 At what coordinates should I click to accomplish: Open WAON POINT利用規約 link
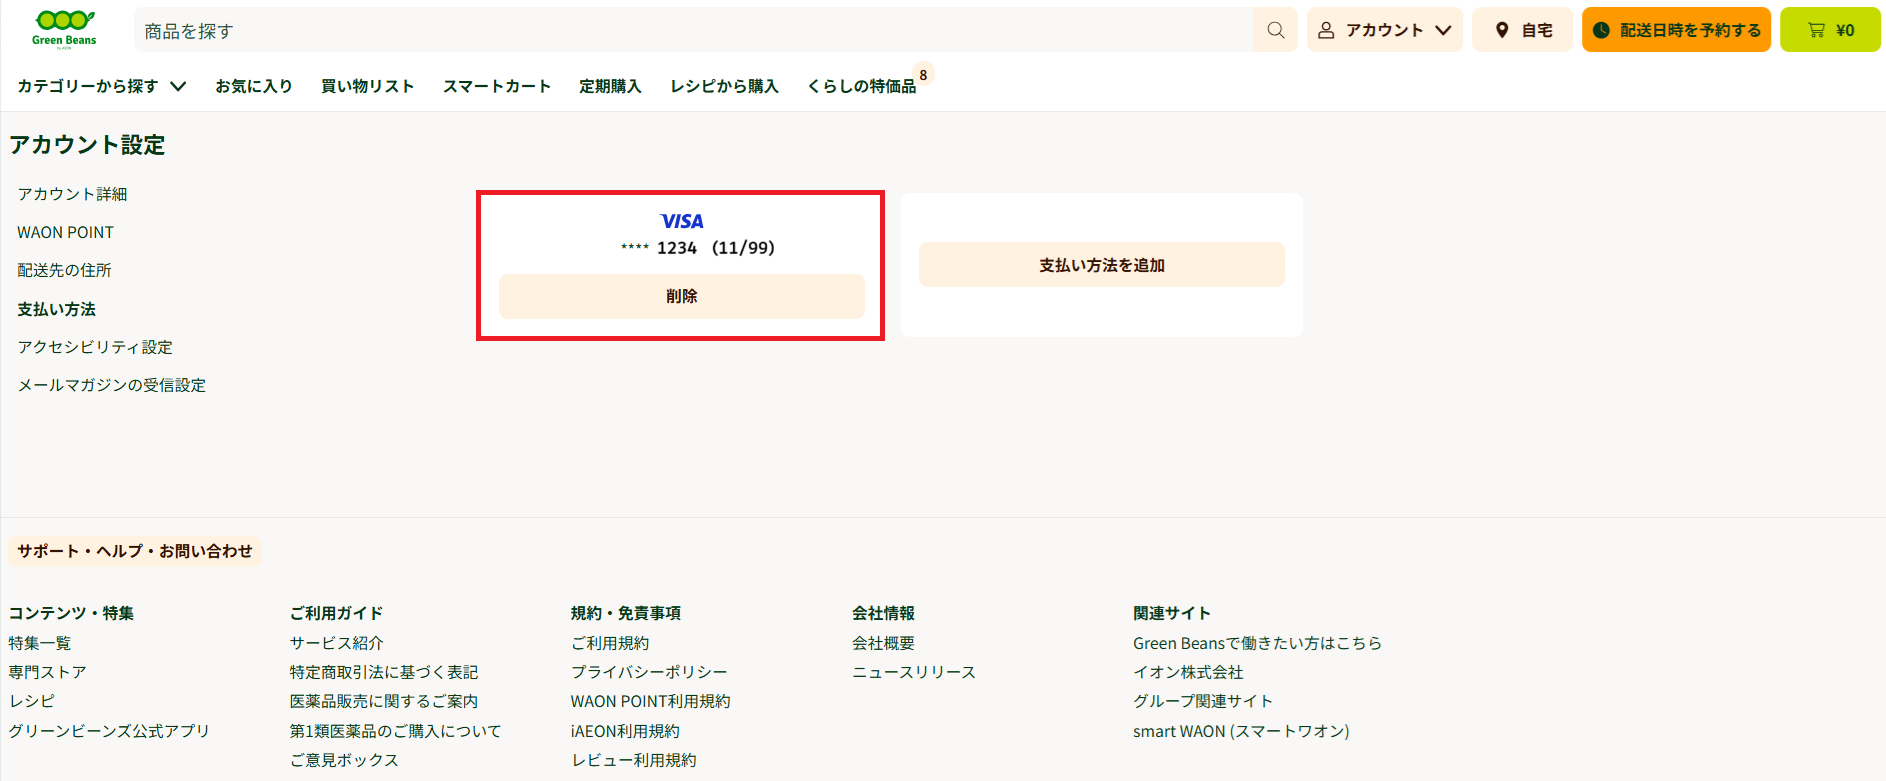651,701
